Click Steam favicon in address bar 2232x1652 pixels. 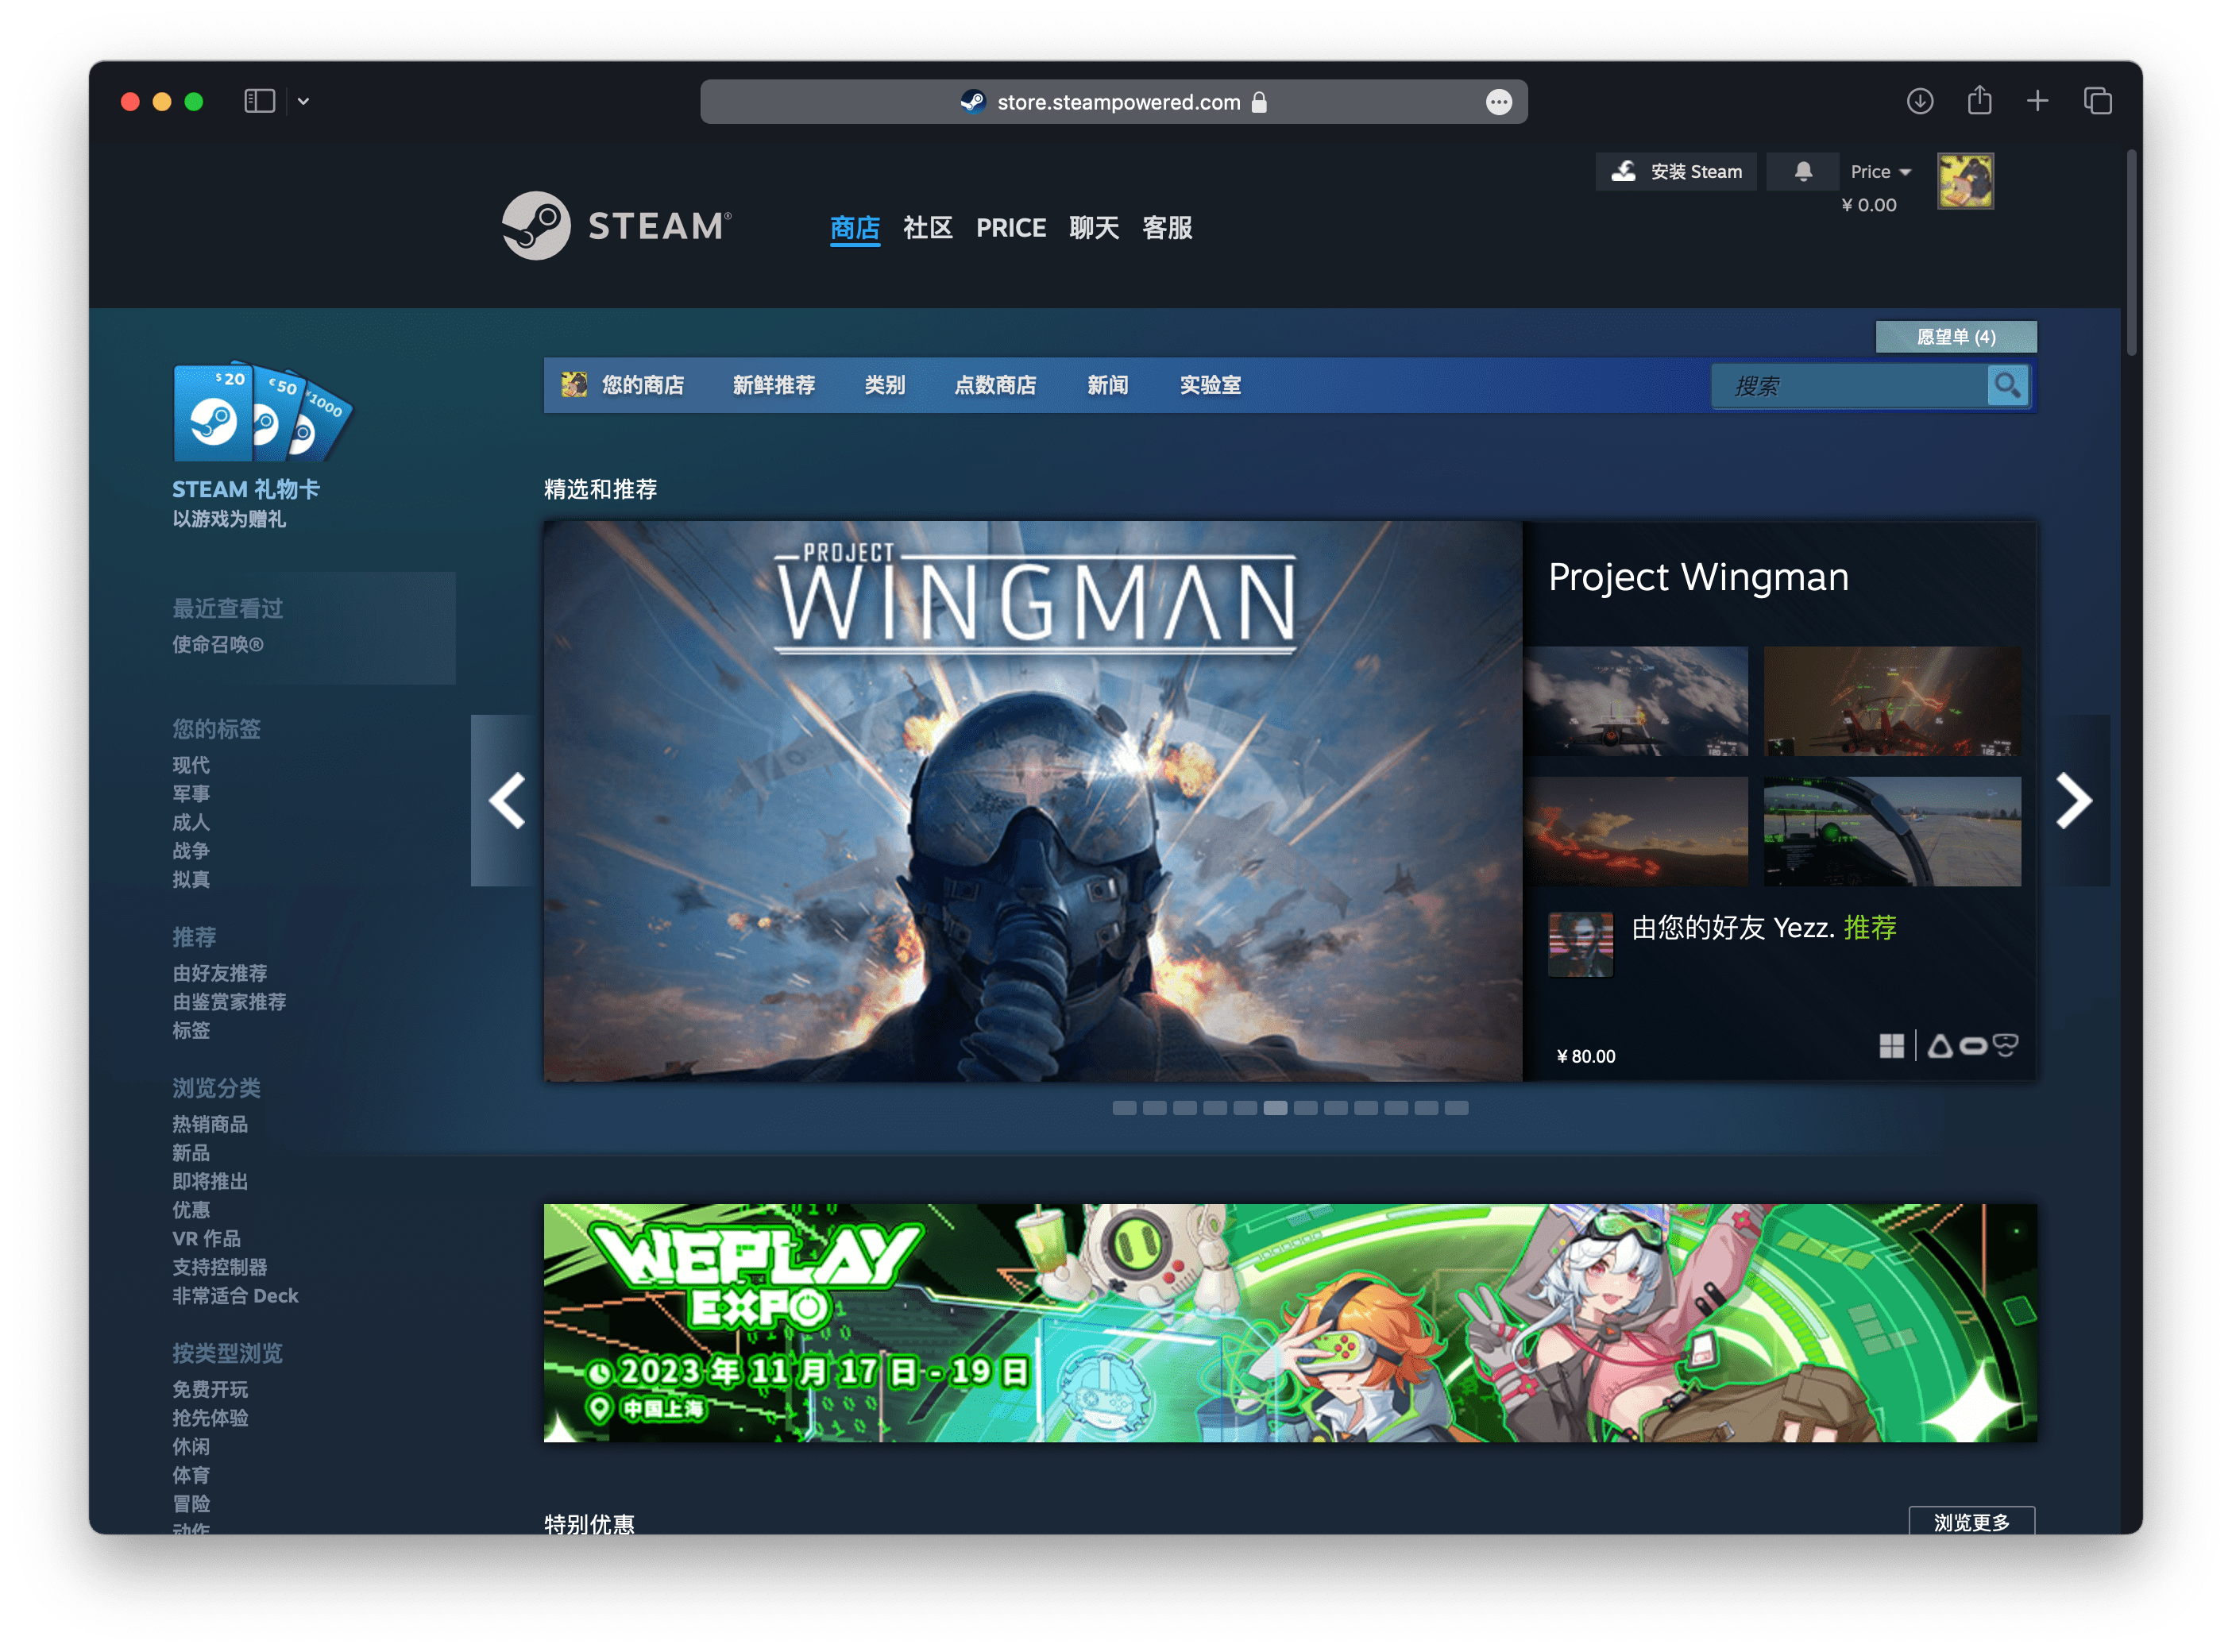tap(972, 102)
